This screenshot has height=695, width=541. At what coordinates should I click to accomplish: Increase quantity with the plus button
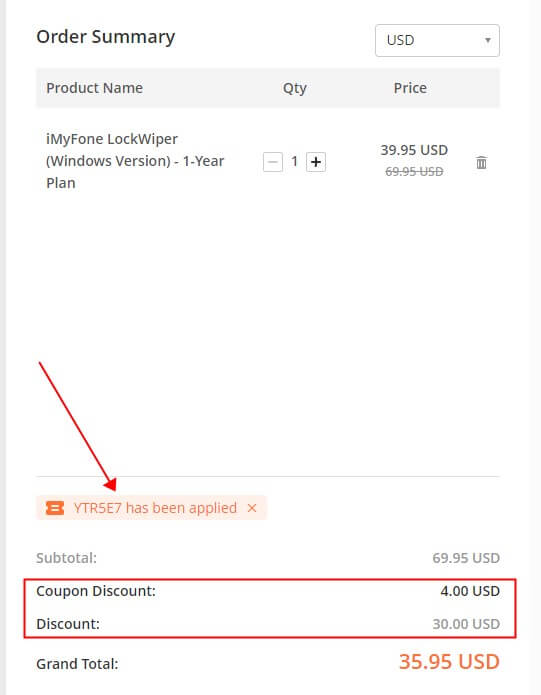pyautogui.click(x=316, y=162)
